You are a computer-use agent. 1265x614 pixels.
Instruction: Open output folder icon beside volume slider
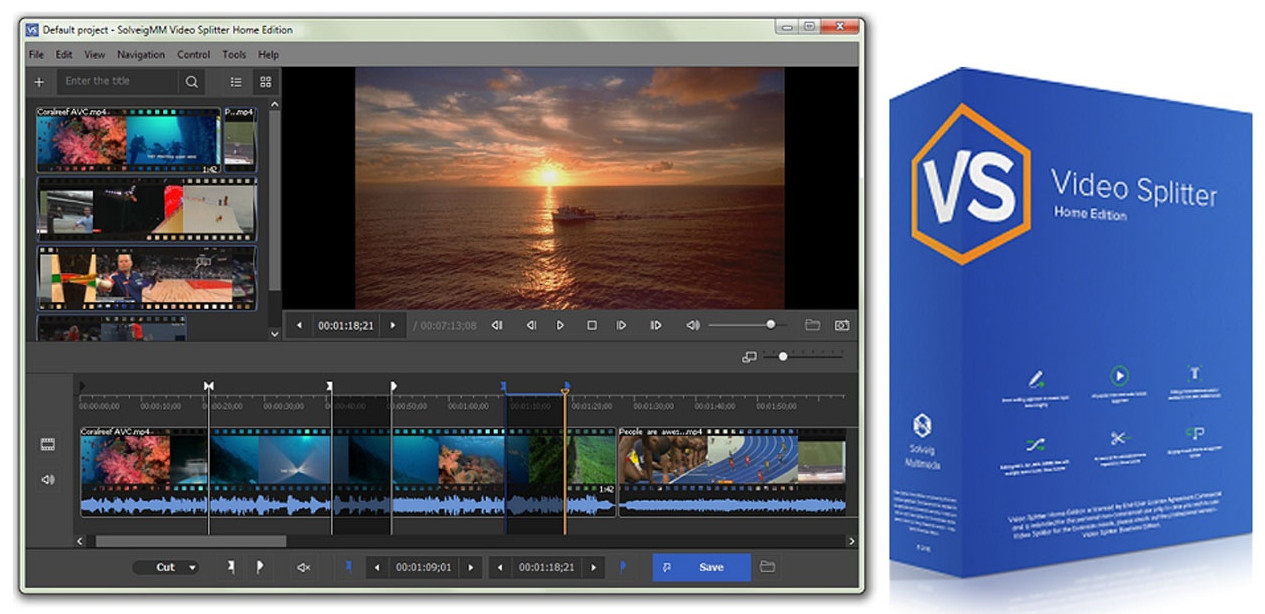click(812, 325)
